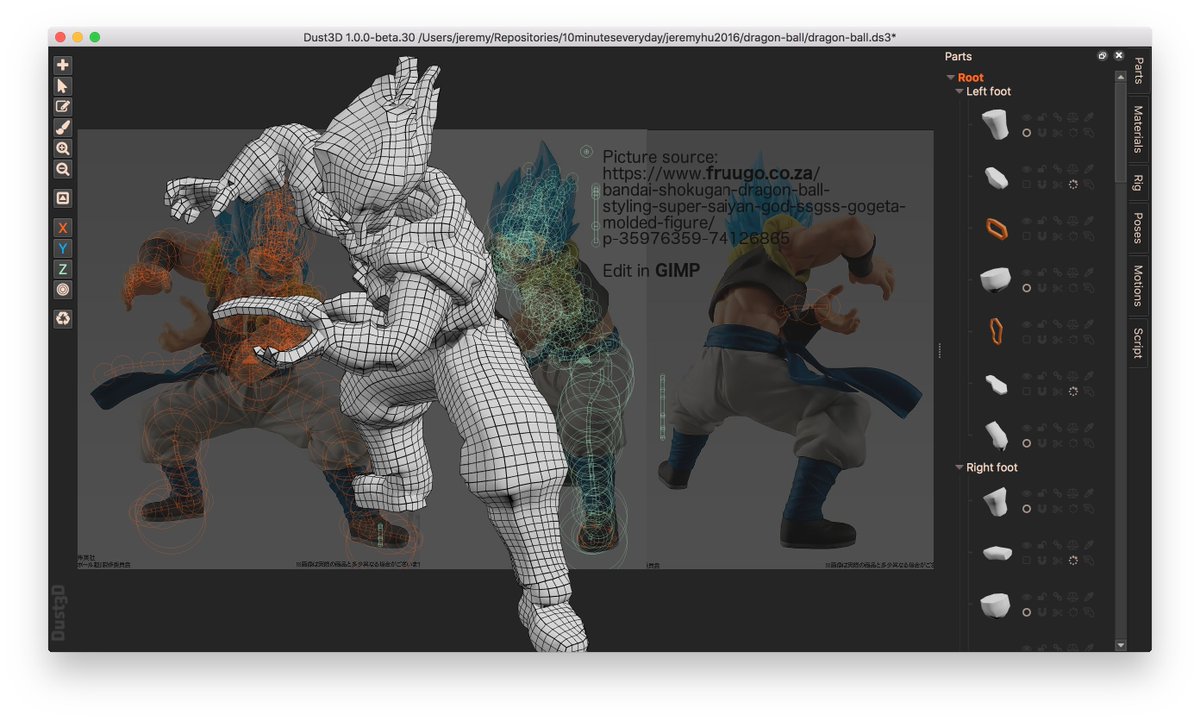Toggle the Y axis lock

point(63,248)
